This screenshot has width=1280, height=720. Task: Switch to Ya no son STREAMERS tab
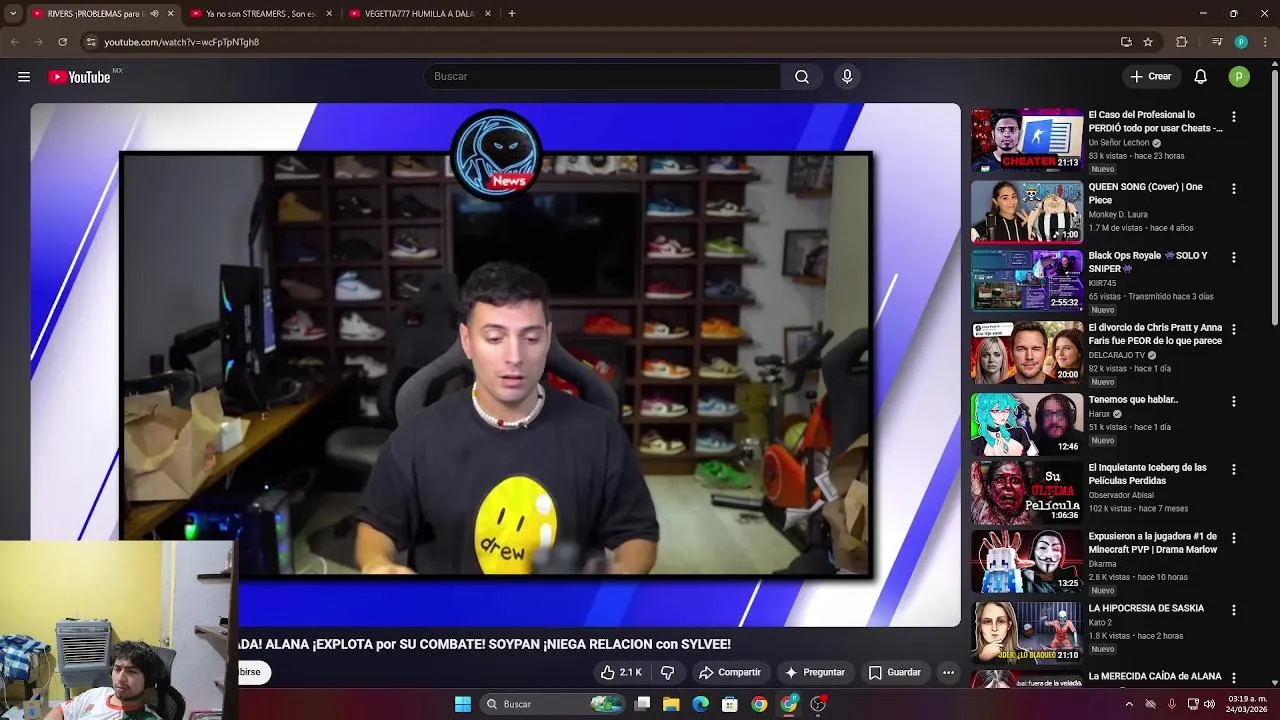pyautogui.click(x=260, y=14)
